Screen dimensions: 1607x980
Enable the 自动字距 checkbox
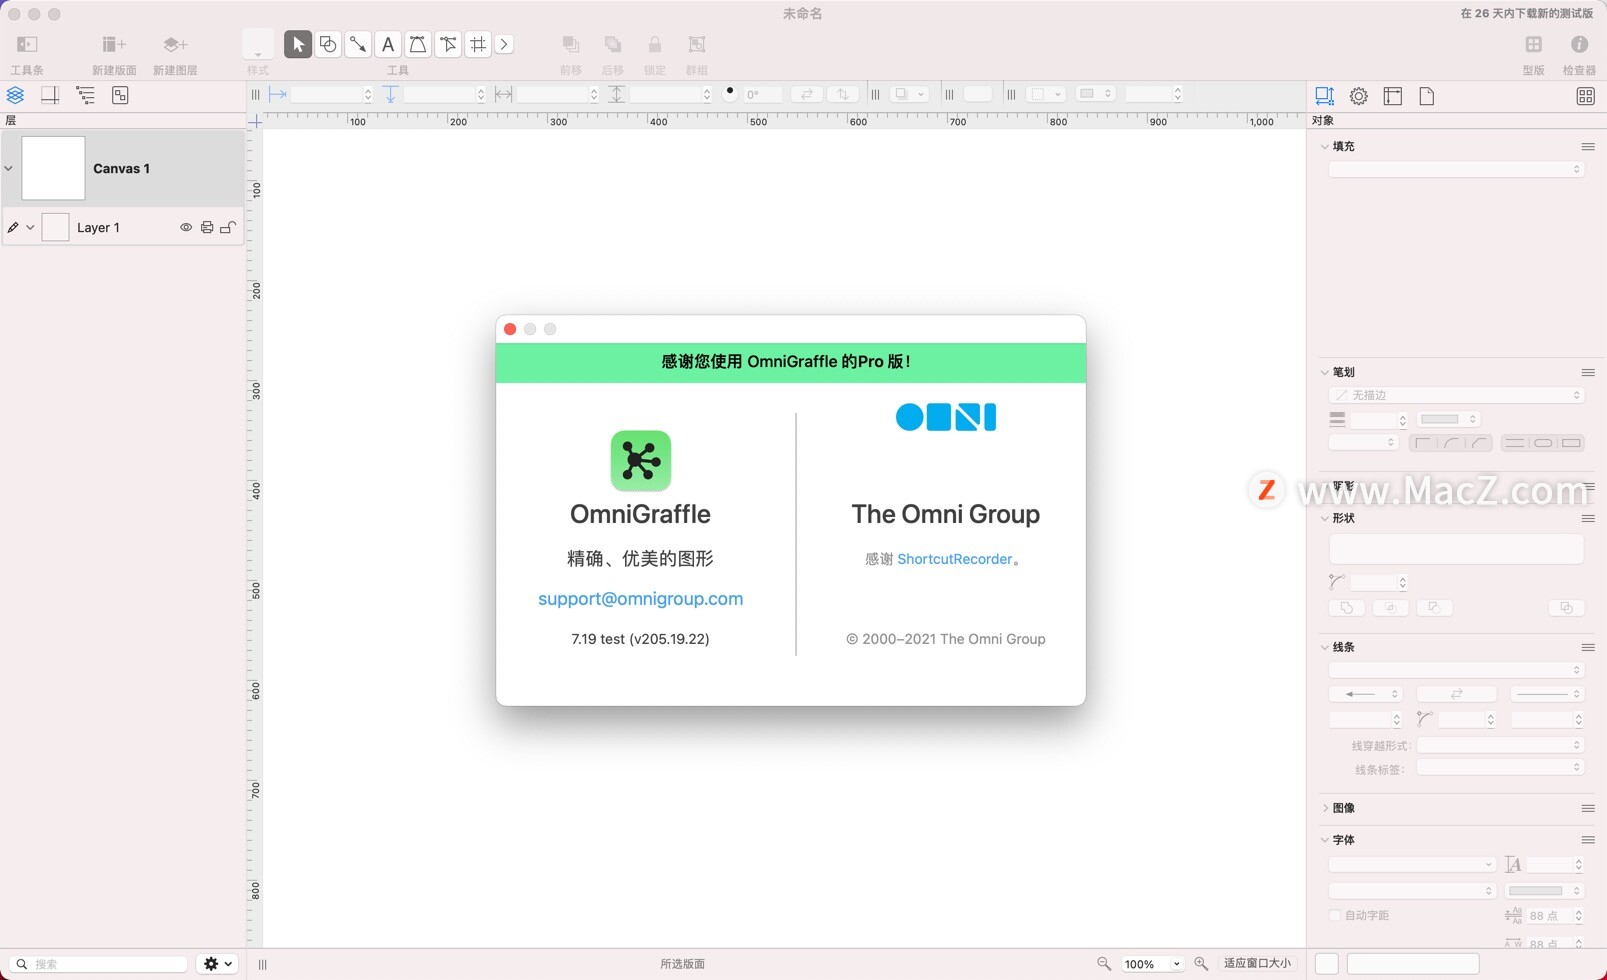coord(1334,915)
